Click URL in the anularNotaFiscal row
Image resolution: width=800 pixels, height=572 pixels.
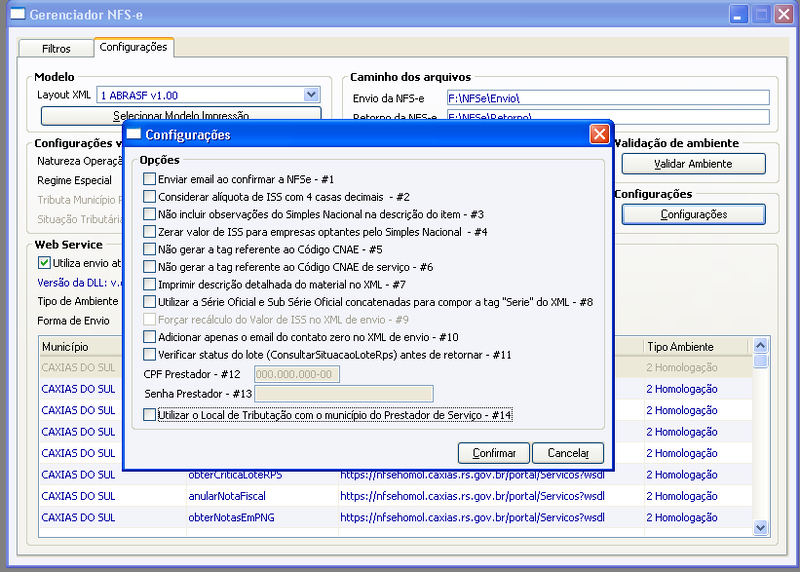472,496
